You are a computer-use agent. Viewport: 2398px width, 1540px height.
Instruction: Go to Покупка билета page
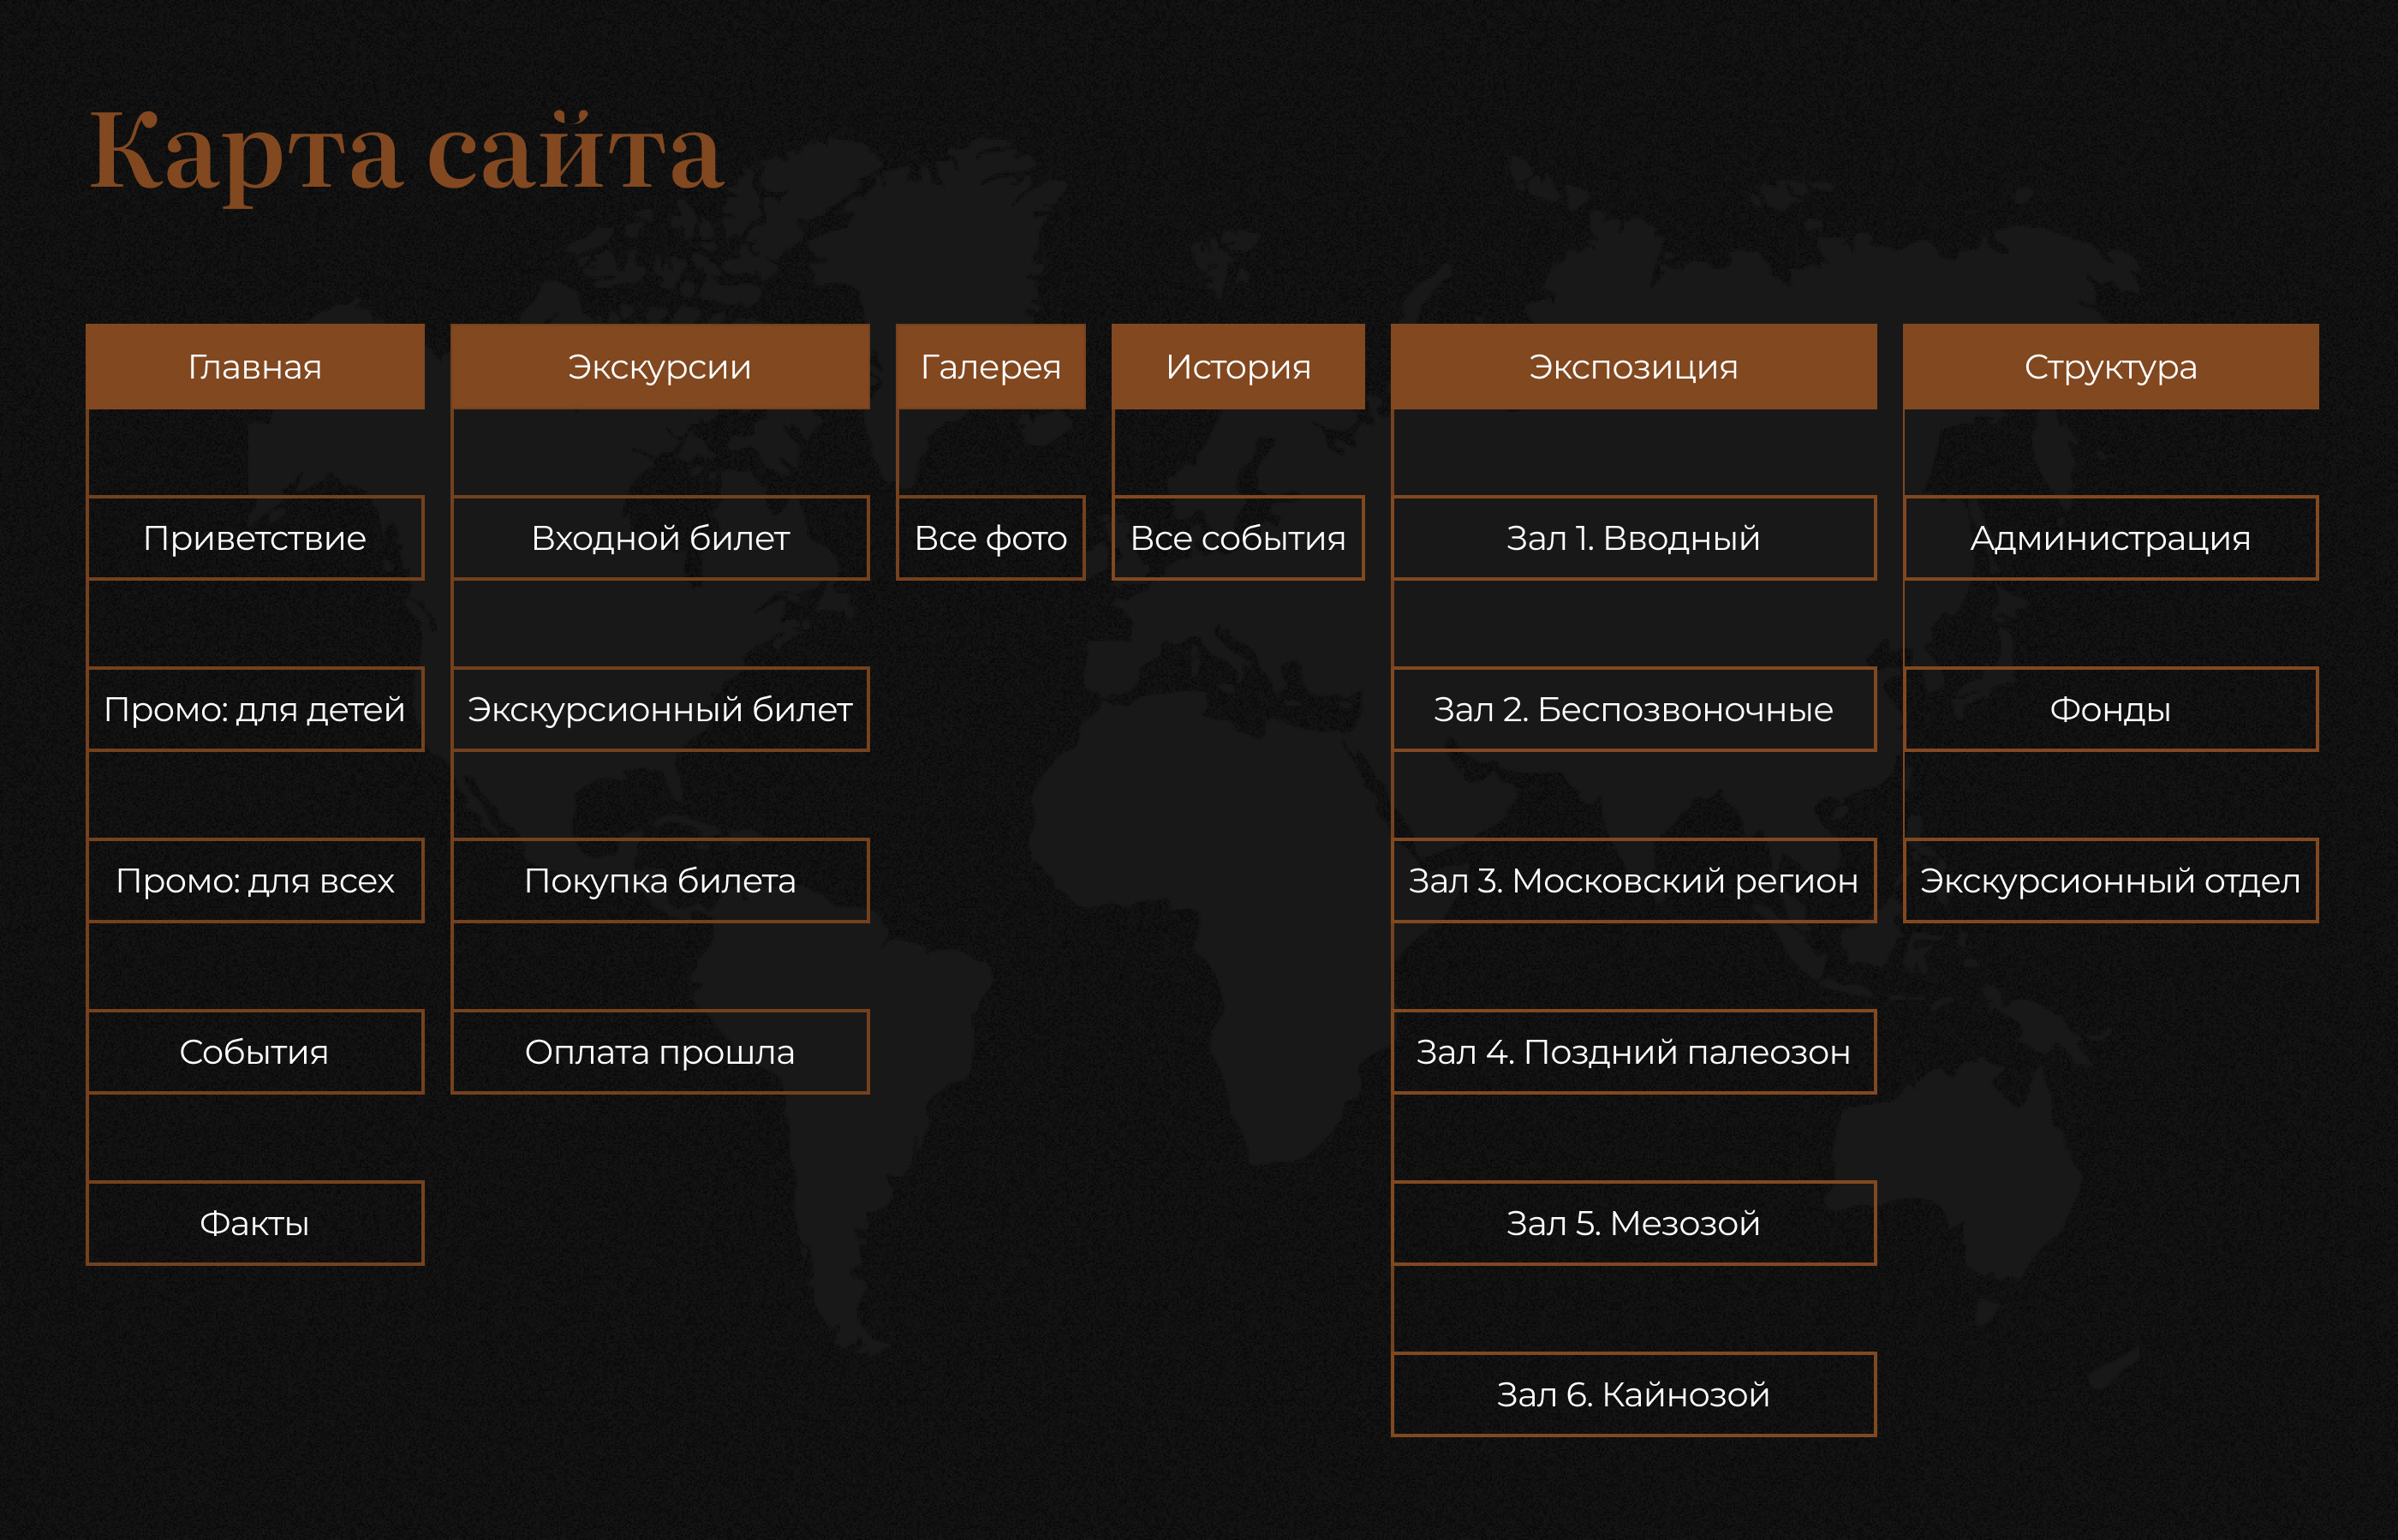[x=660, y=881]
